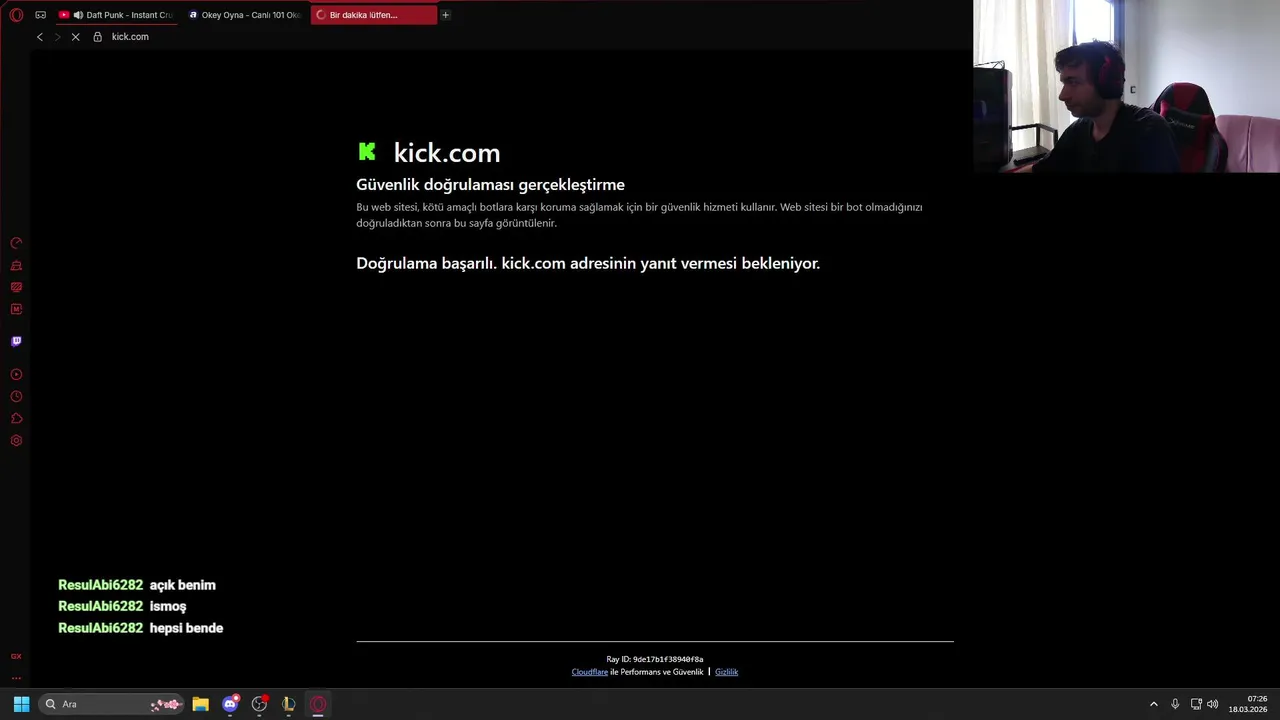This screenshot has height=720, width=1280.
Task: Click the kick.com heading text
Action: coord(446,153)
